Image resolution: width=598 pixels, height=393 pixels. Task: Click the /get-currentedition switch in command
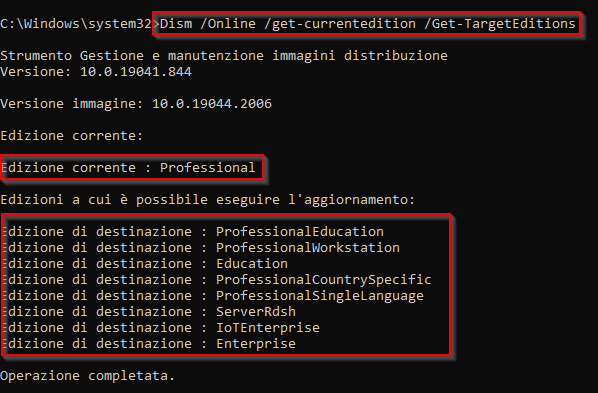tap(340, 24)
